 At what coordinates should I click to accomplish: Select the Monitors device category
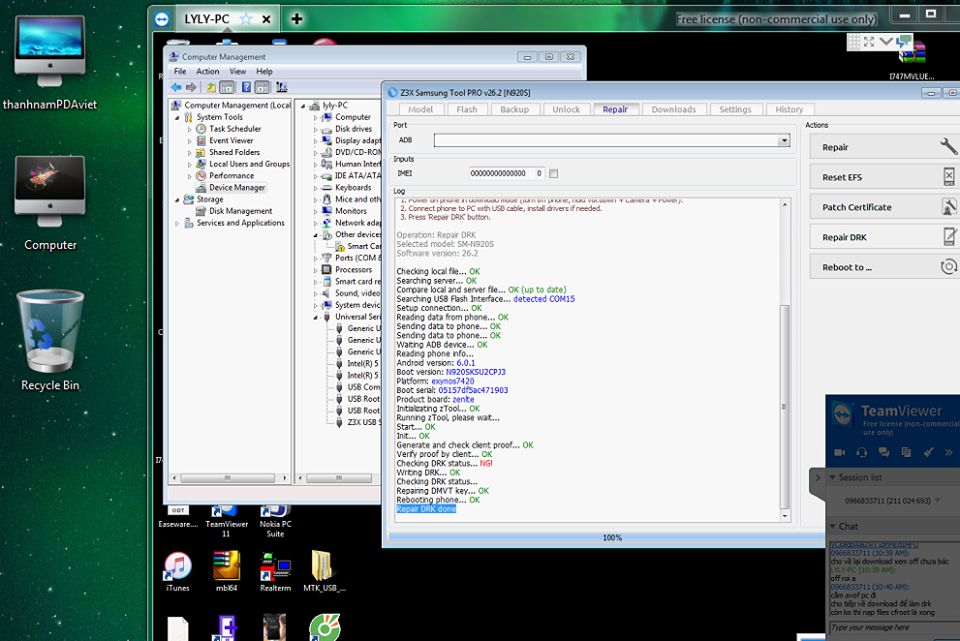coord(351,211)
